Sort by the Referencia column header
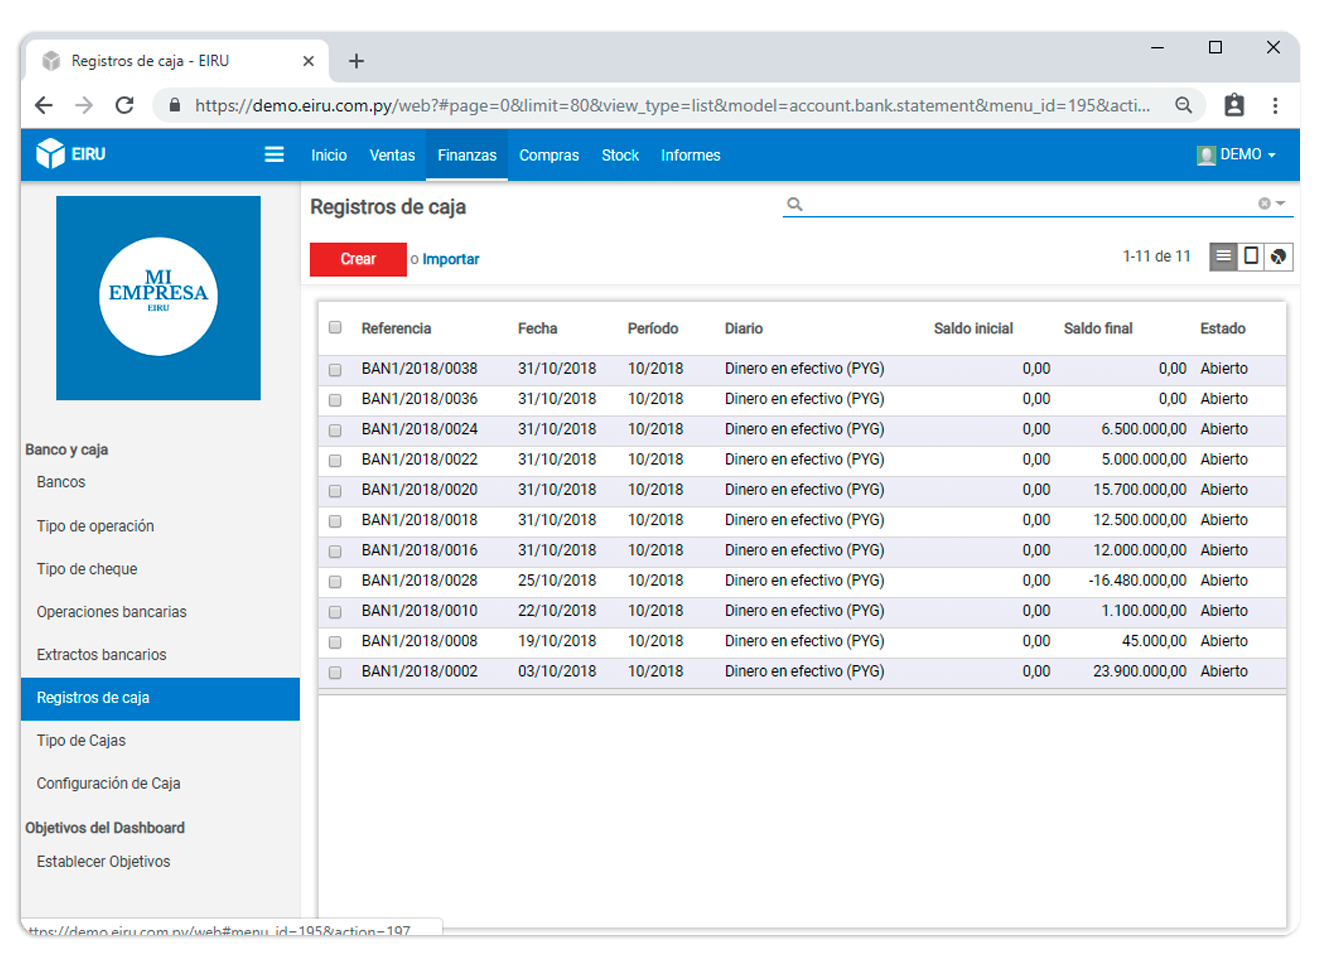1326x970 pixels. point(396,328)
